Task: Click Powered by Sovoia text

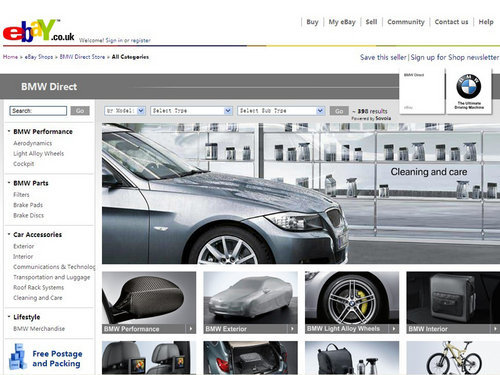Action: coord(371,118)
